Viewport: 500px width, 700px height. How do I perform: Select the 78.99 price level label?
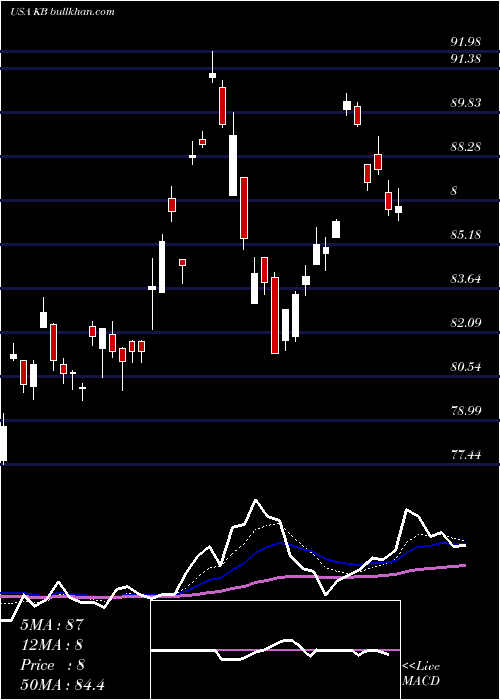466,410
